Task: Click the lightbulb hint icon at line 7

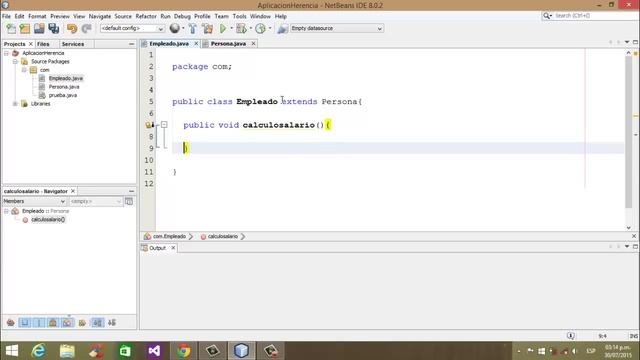Action: tap(149, 125)
